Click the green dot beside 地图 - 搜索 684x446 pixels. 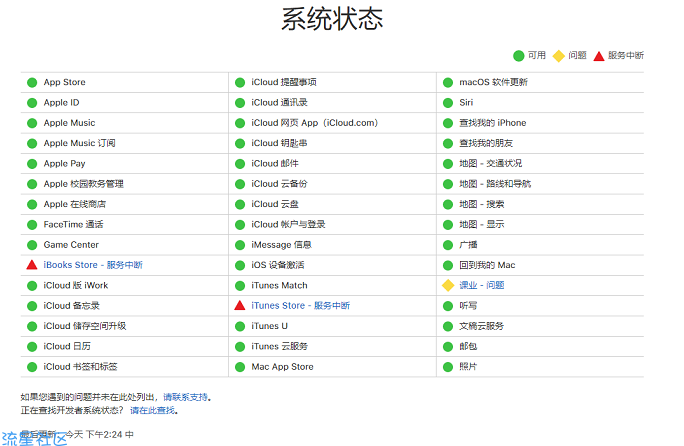[x=448, y=204]
